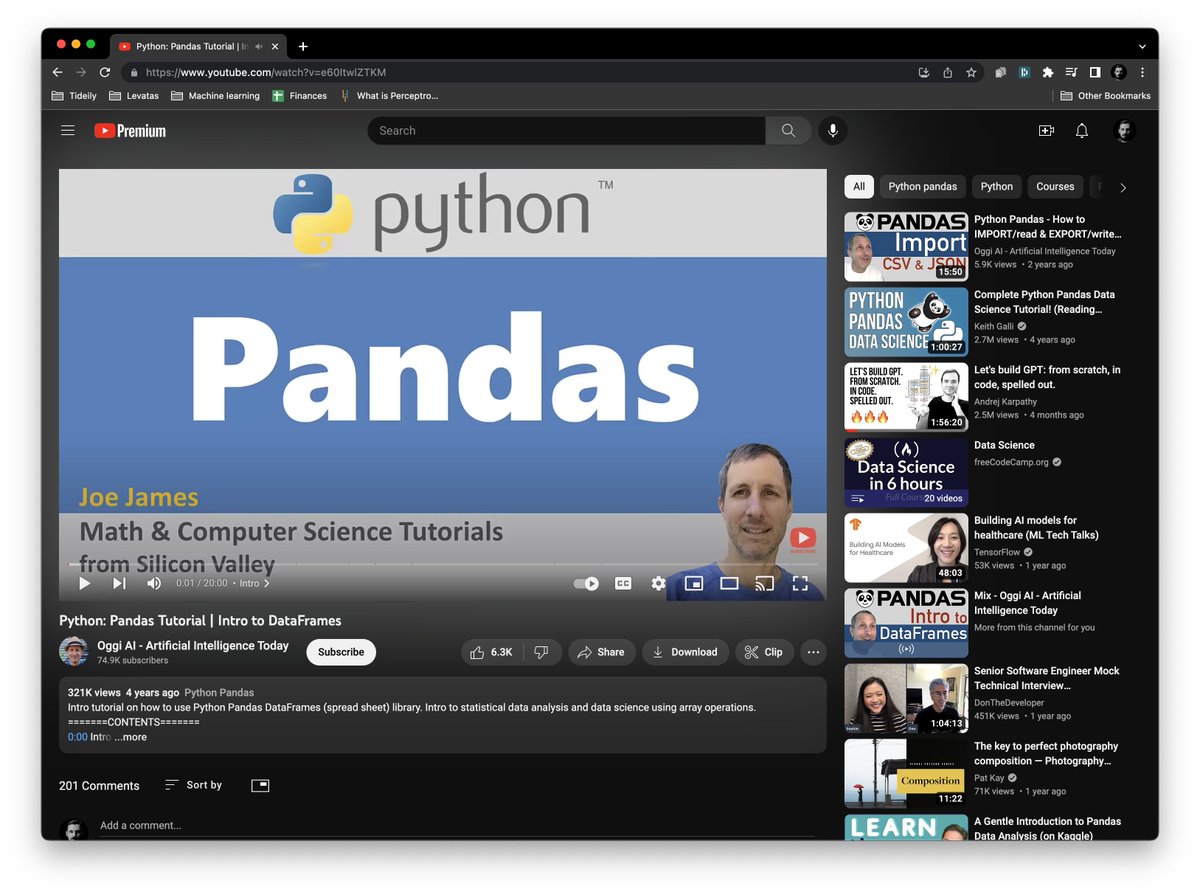
Task: Click the address bar URL
Action: click(266, 72)
